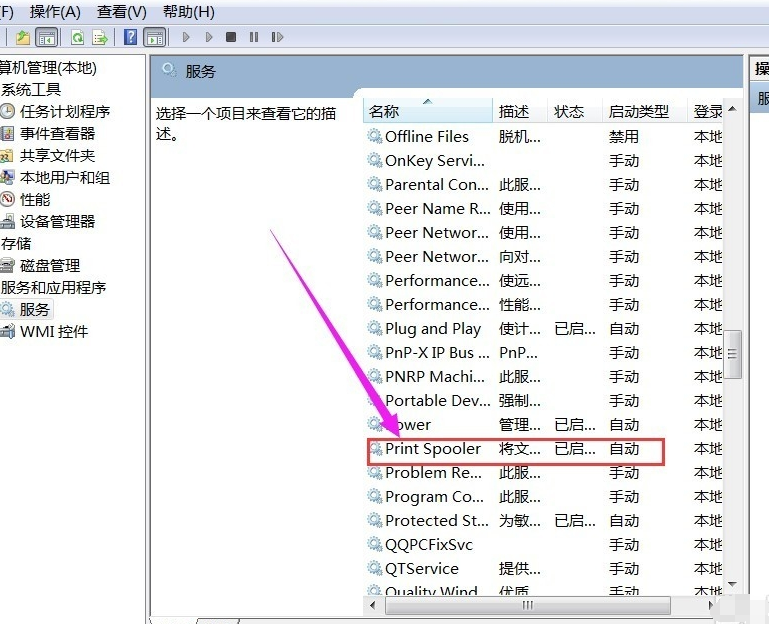Screen dimensions: 769x624
Task: Open the 帮助(H) menu
Action: tap(188, 12)
